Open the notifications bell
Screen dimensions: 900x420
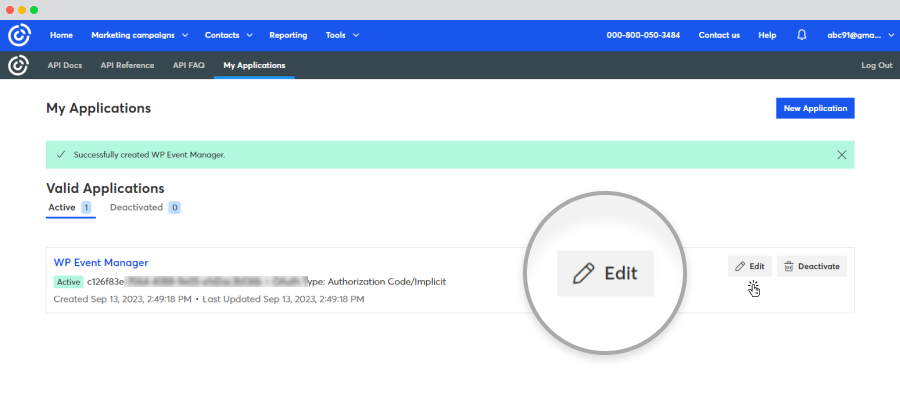[x=802, y=35]
